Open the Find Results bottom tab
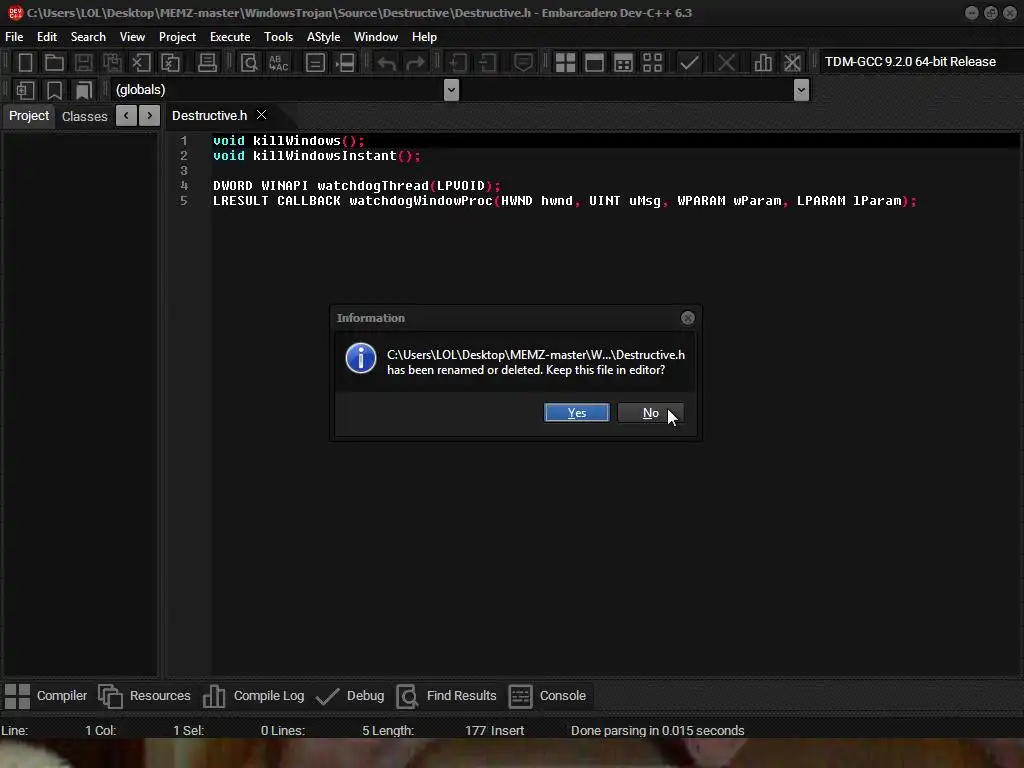This screenshot has width=1024, height=768. (447, 696)
